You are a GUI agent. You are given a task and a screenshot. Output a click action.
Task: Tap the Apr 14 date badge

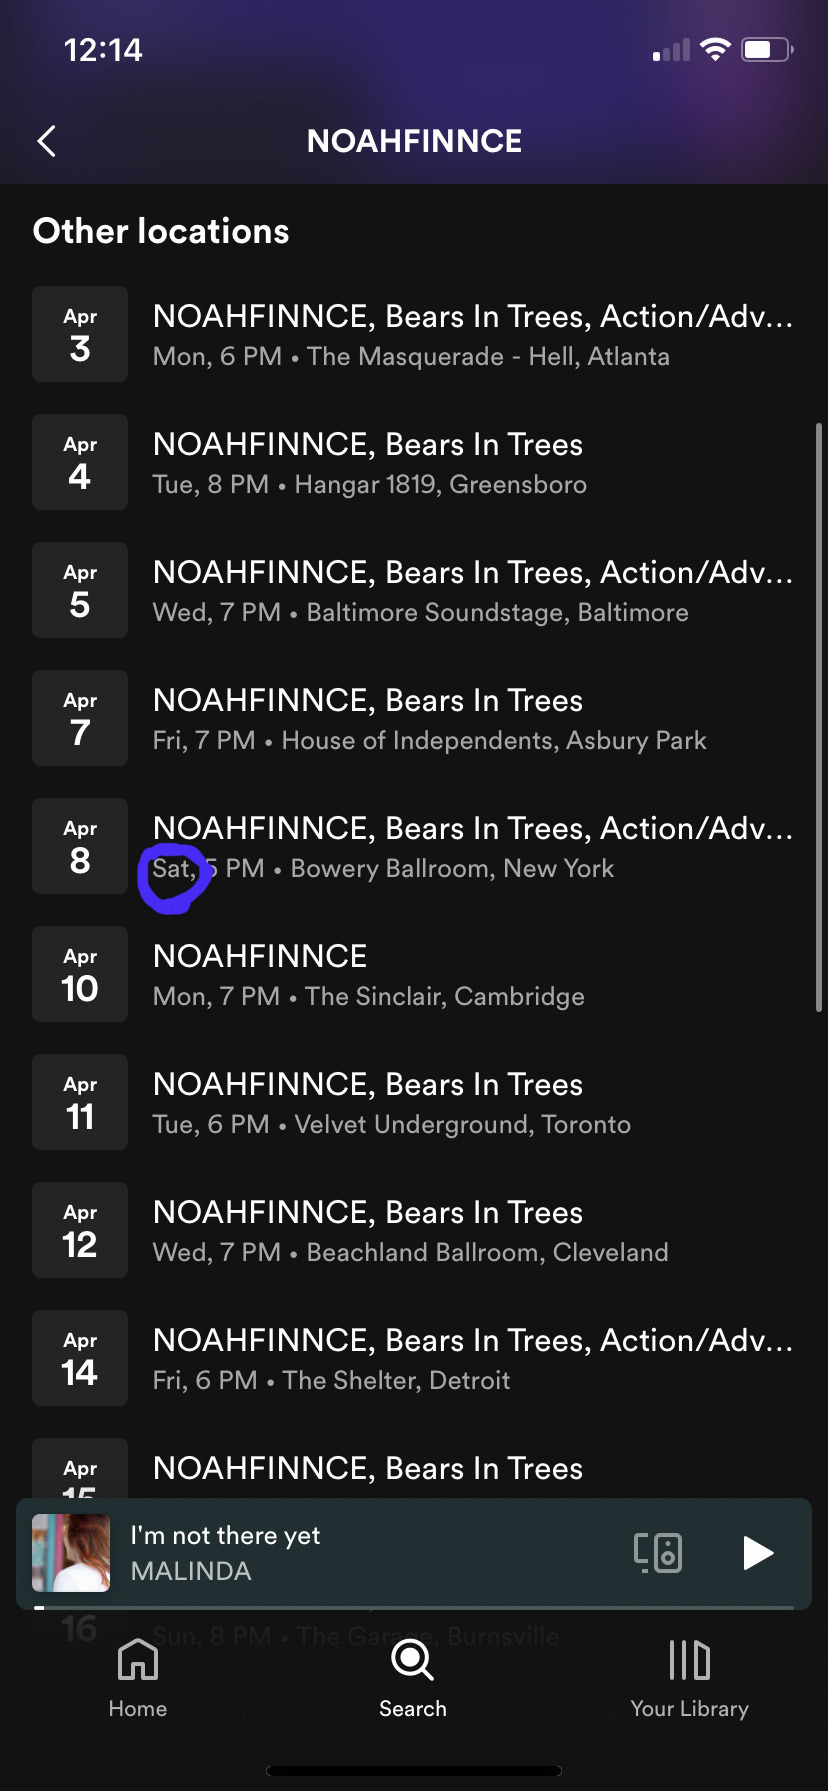[80, 1359]
